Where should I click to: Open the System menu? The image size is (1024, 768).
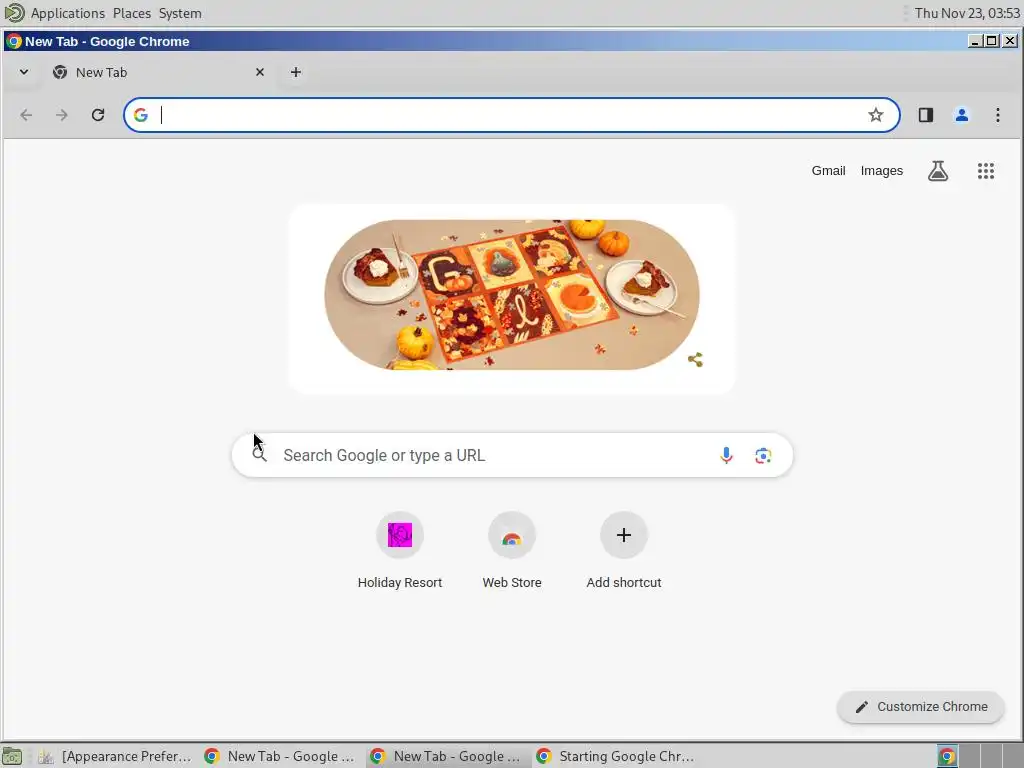pyautogui.click(x=180, y=13)
